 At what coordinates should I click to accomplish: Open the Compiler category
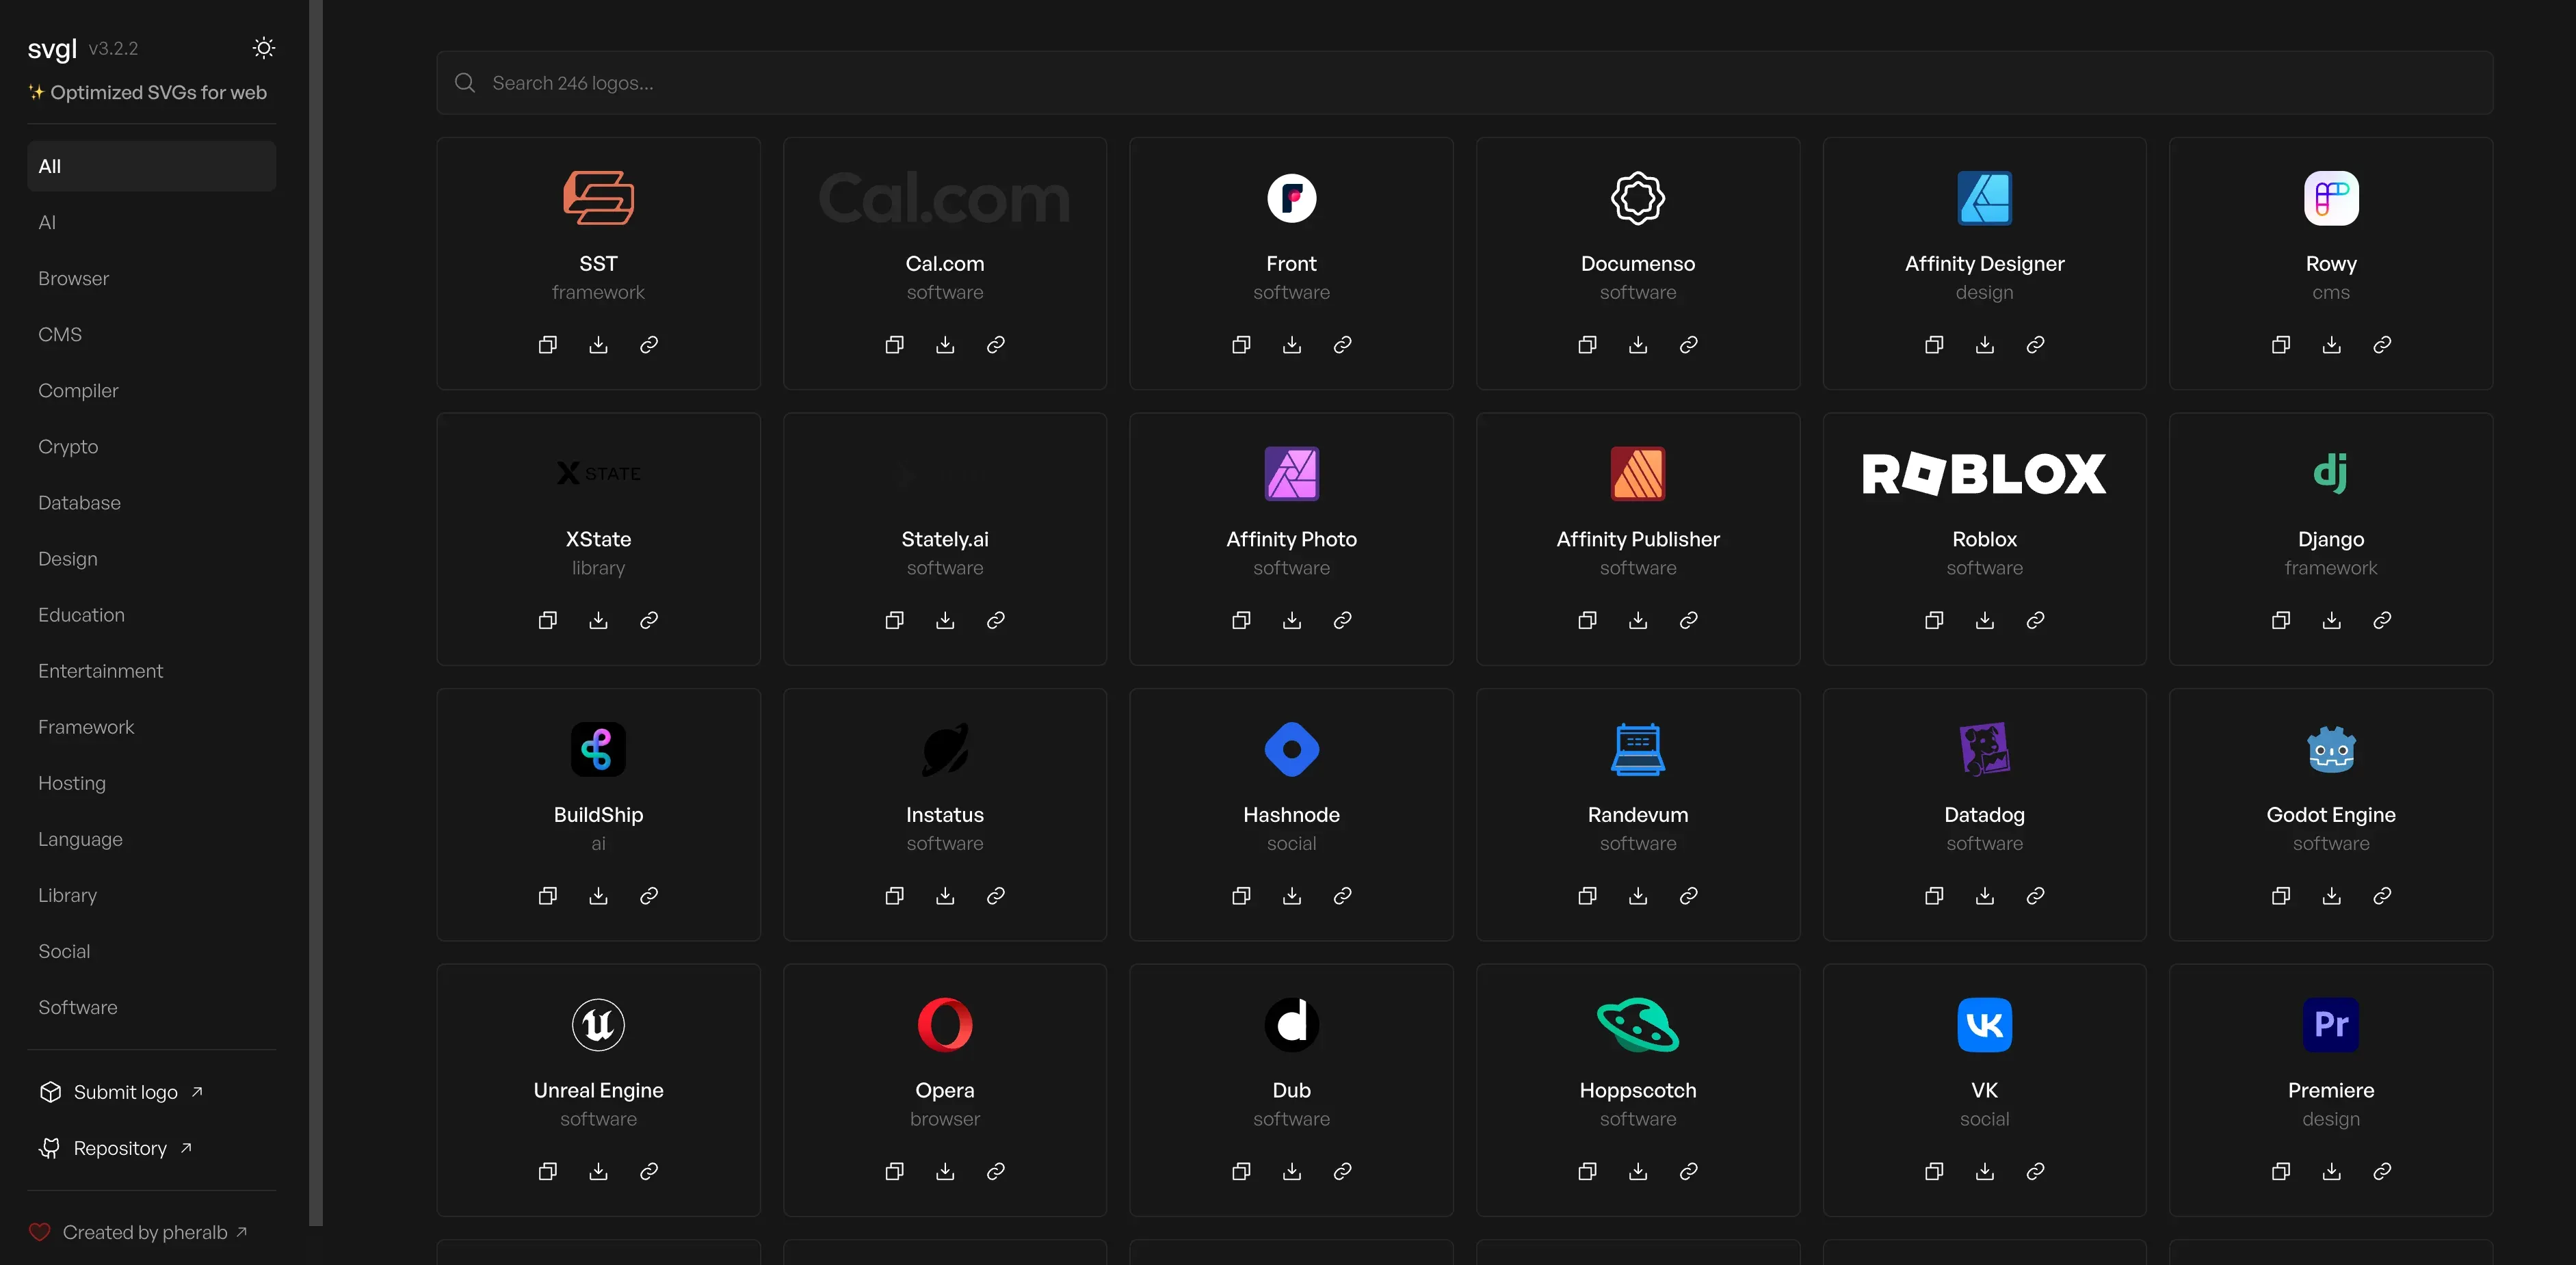(152, 390)
